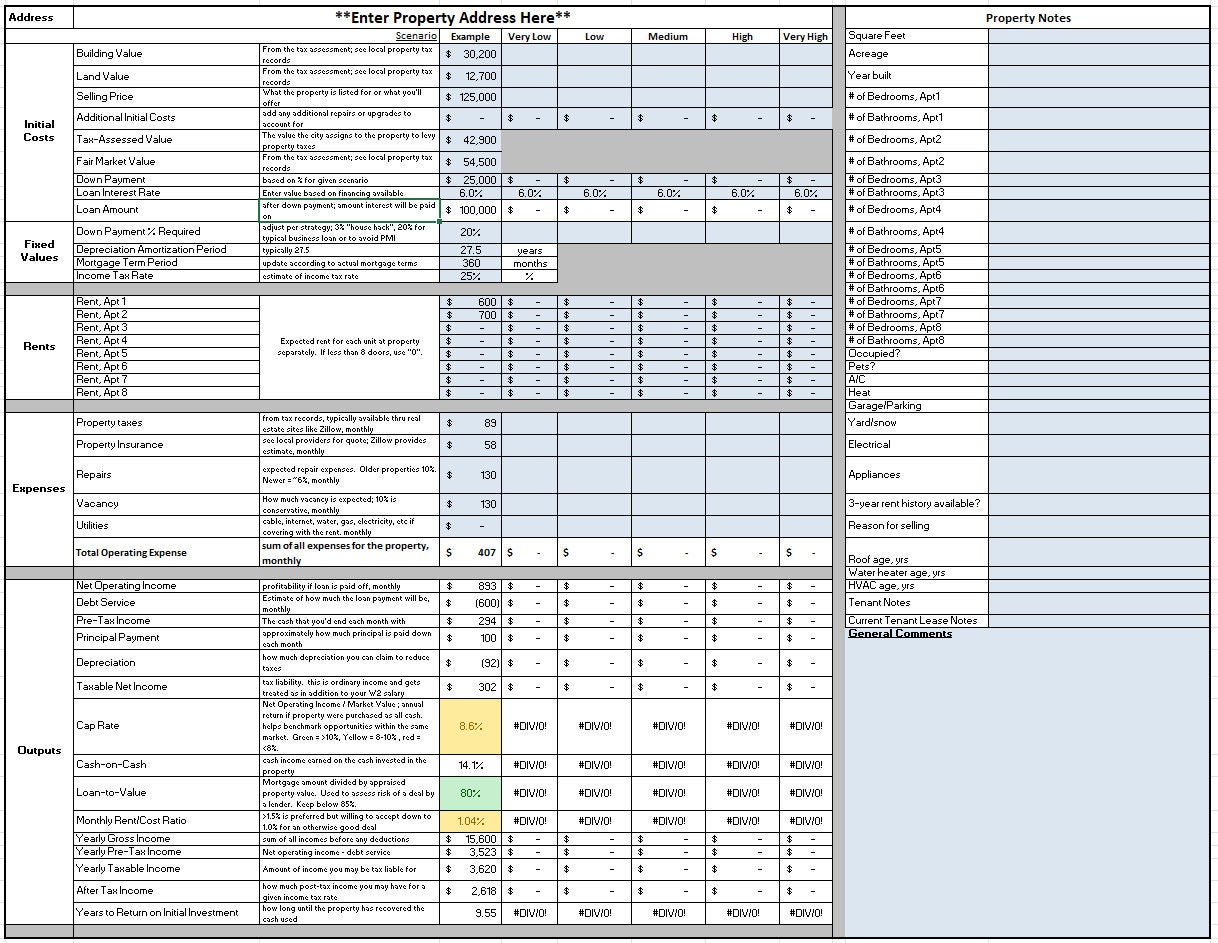Image resolution: width=1218 pixels, height=943 pixels.
Task: Select the Total Operating Expense cell showing $407
Action: [470, 553]
